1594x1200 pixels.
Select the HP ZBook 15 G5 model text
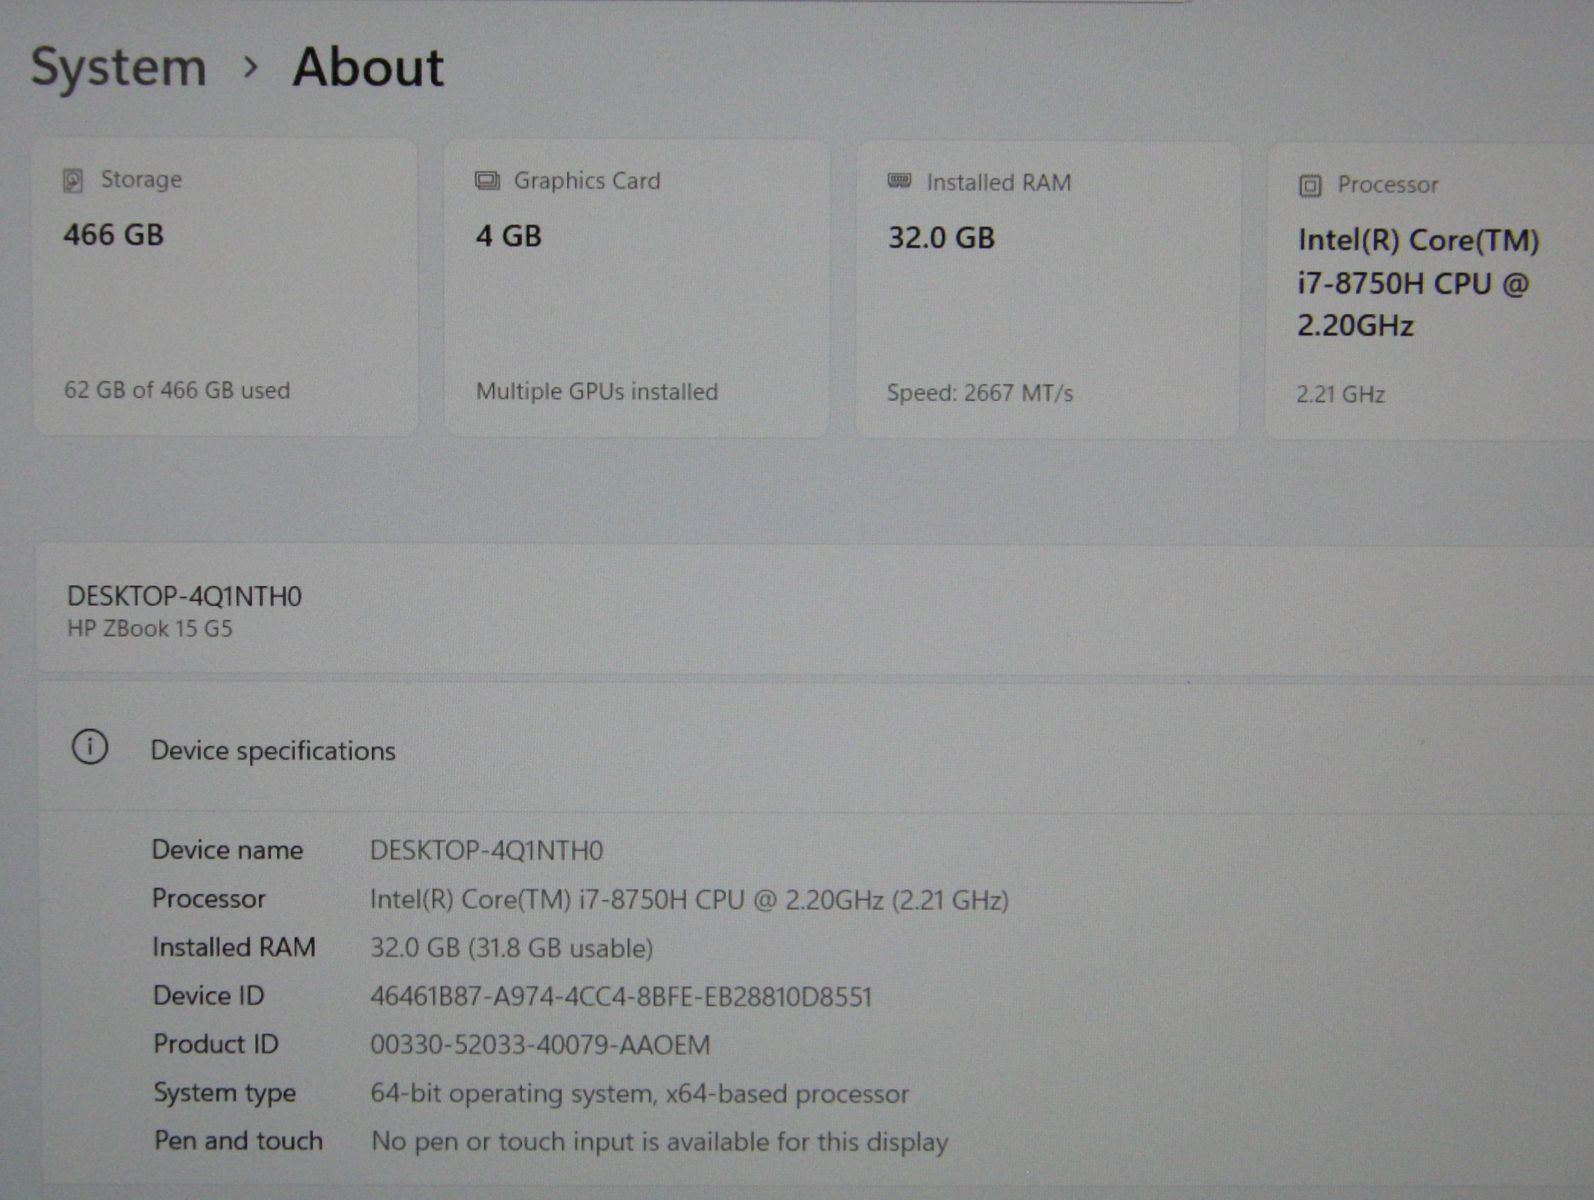150,629
